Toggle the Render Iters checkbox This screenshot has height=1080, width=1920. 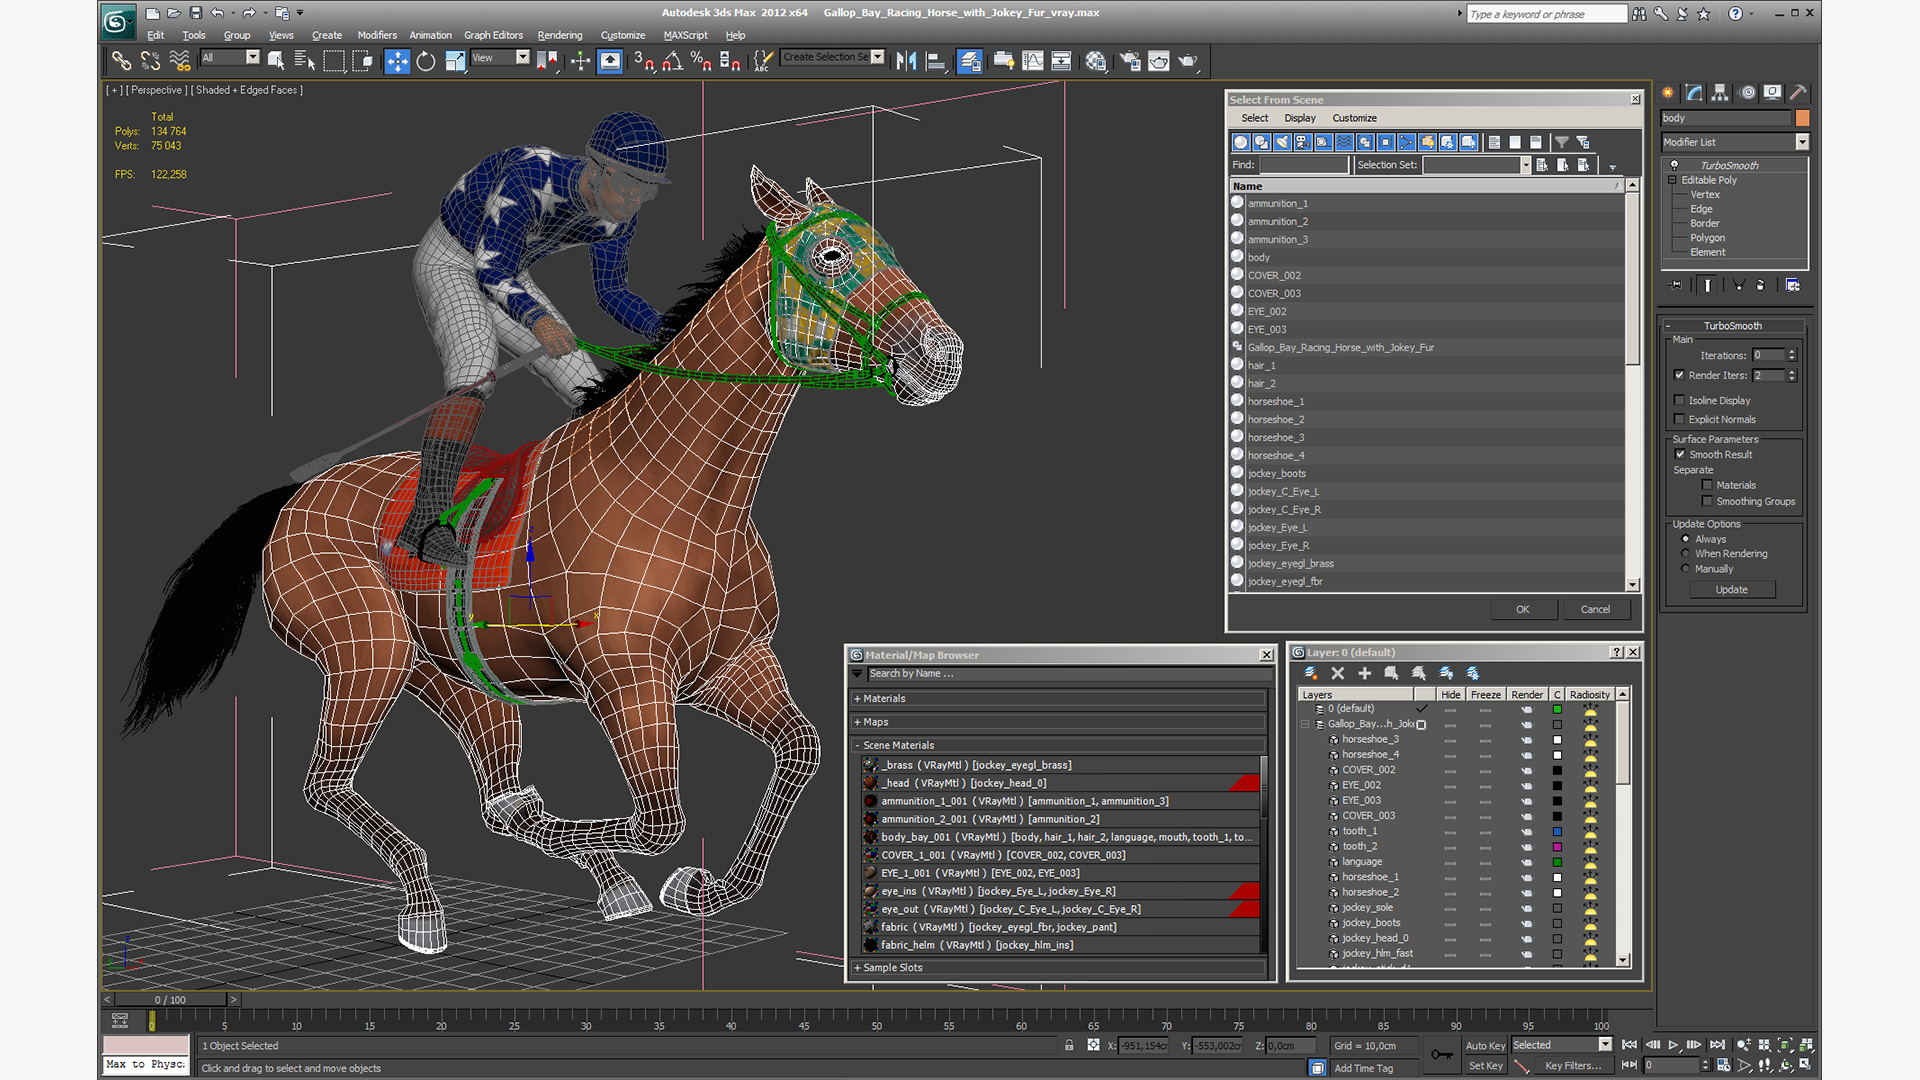coord(1680,375)
